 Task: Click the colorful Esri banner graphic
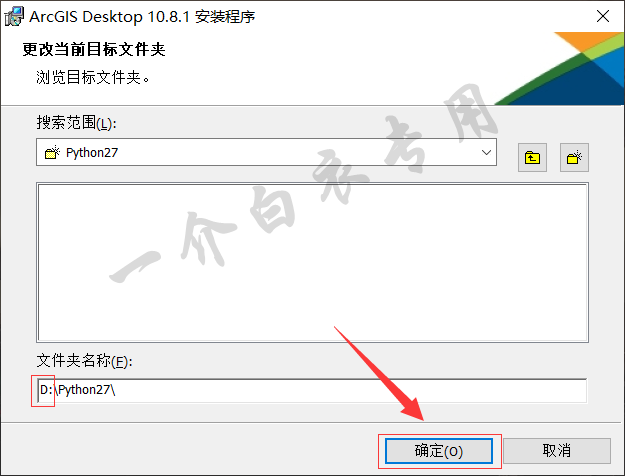pos(559,69)
